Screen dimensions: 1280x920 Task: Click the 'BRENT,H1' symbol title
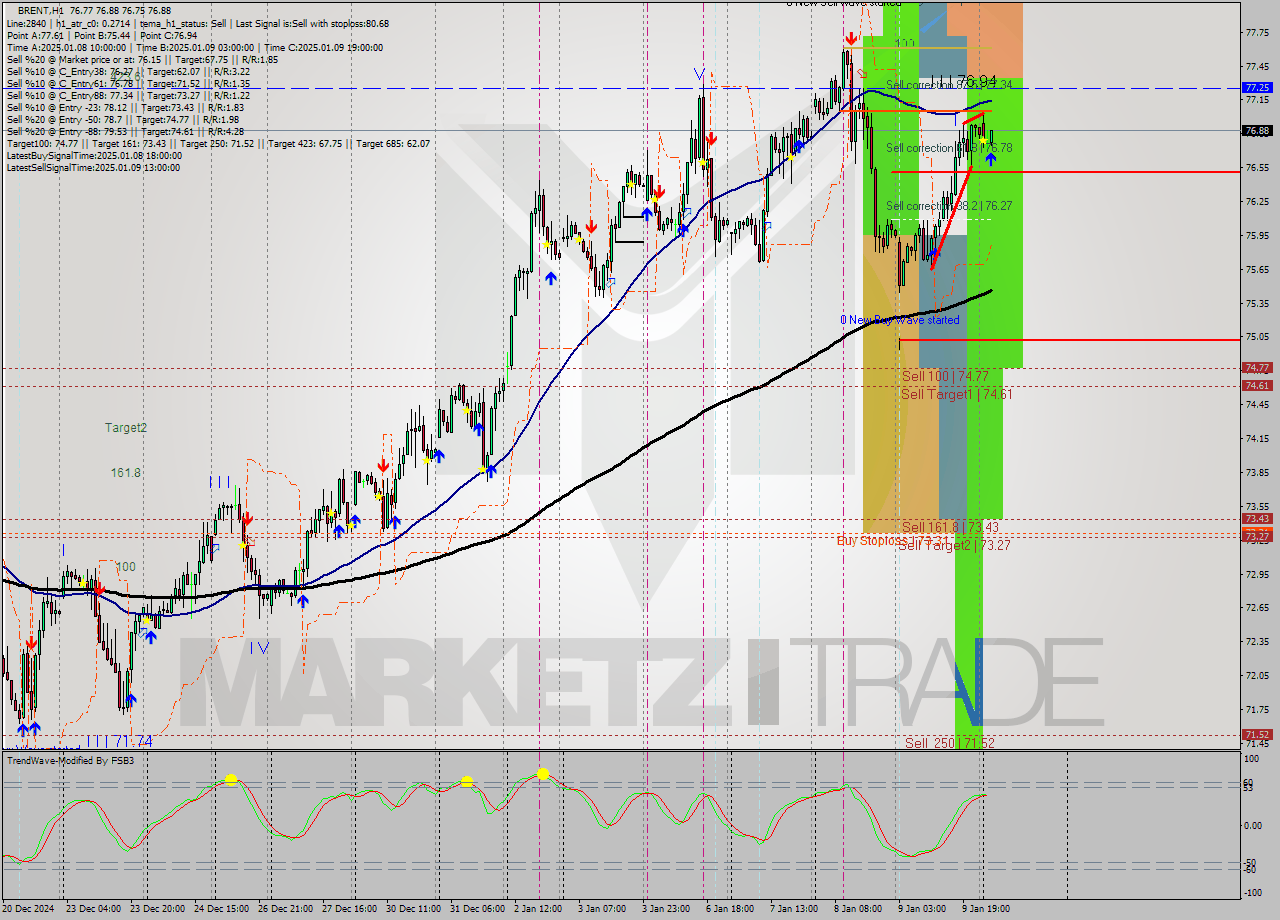tap(39, 10)
